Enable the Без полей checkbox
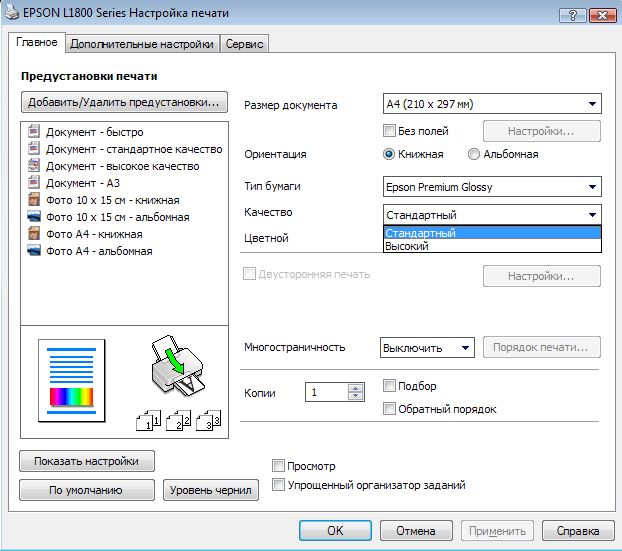The image size is (622, 551). [389, 131]
